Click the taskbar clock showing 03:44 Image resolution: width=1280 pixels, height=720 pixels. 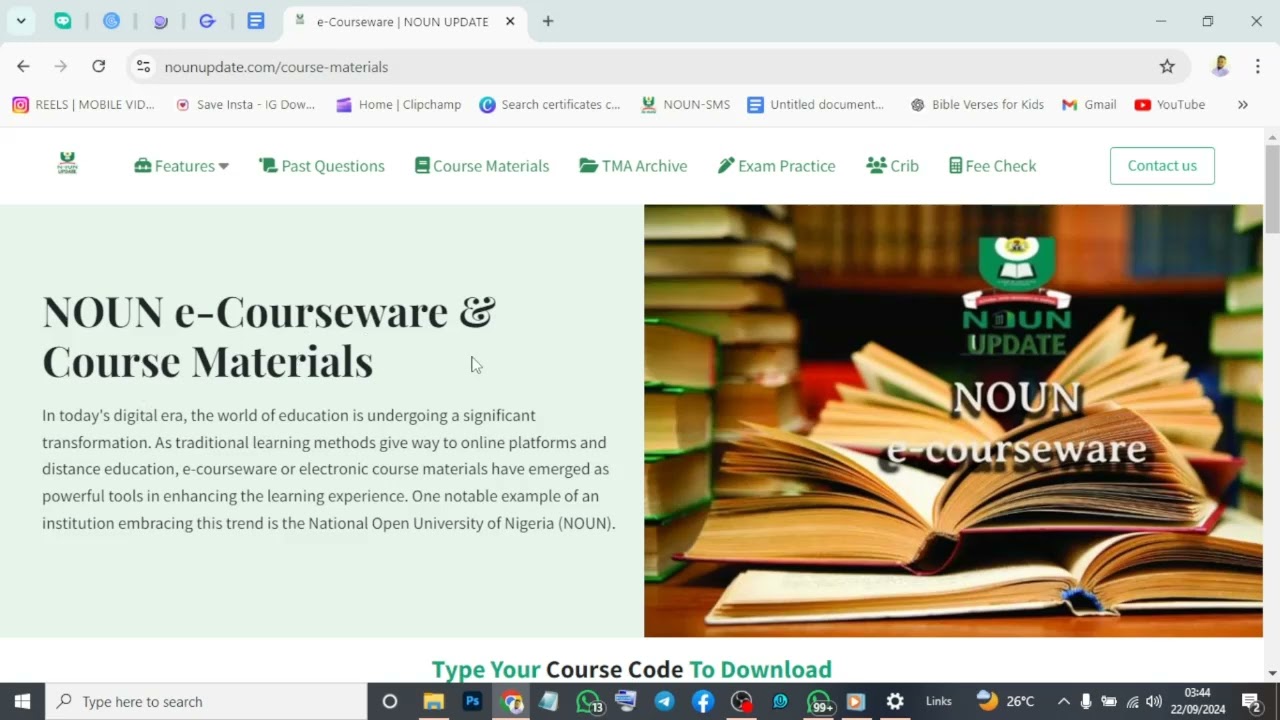(1198, 701)
